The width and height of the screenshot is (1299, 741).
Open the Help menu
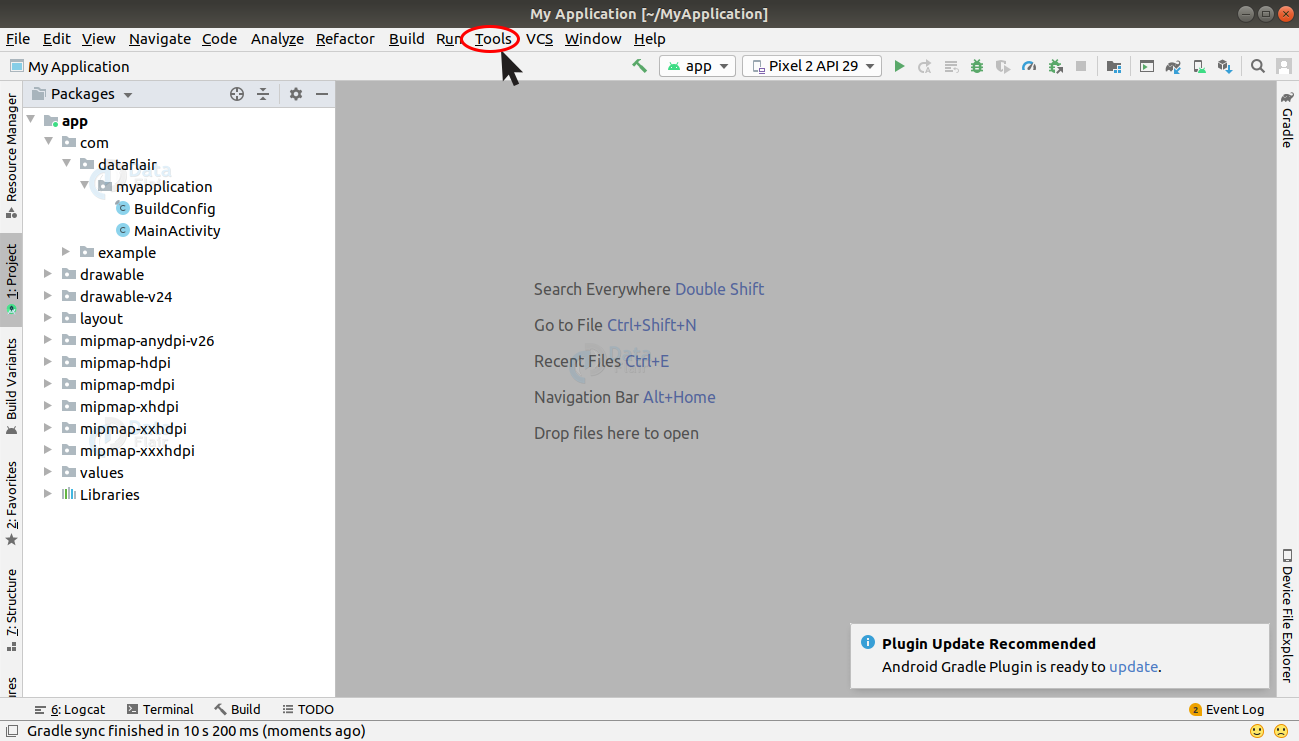650,39
